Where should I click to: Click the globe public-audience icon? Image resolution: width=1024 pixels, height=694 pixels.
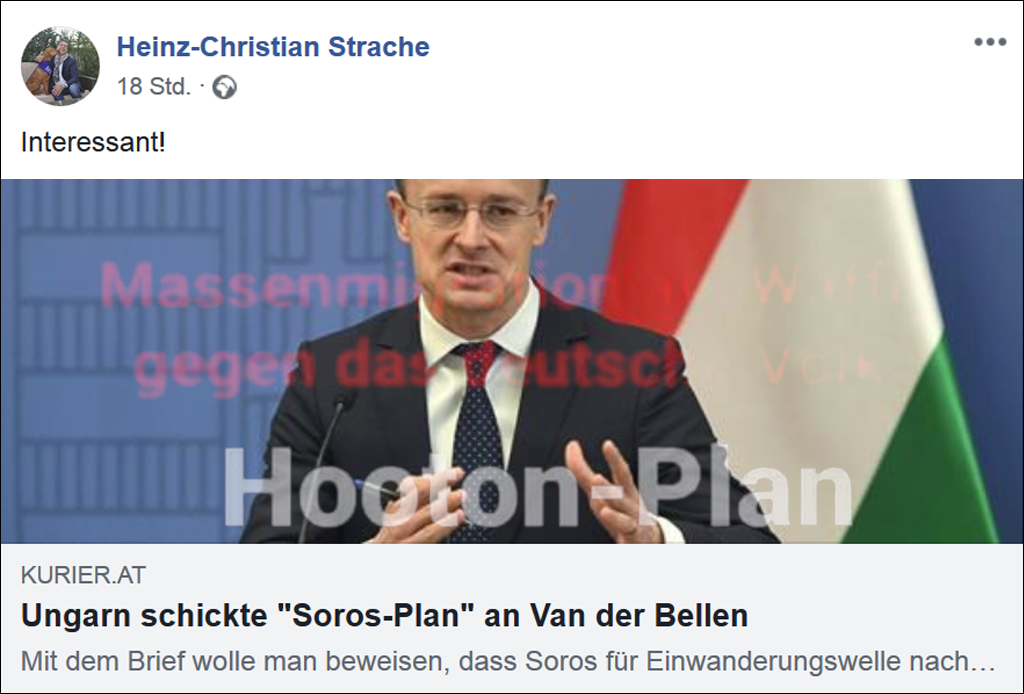coord(224,87)
